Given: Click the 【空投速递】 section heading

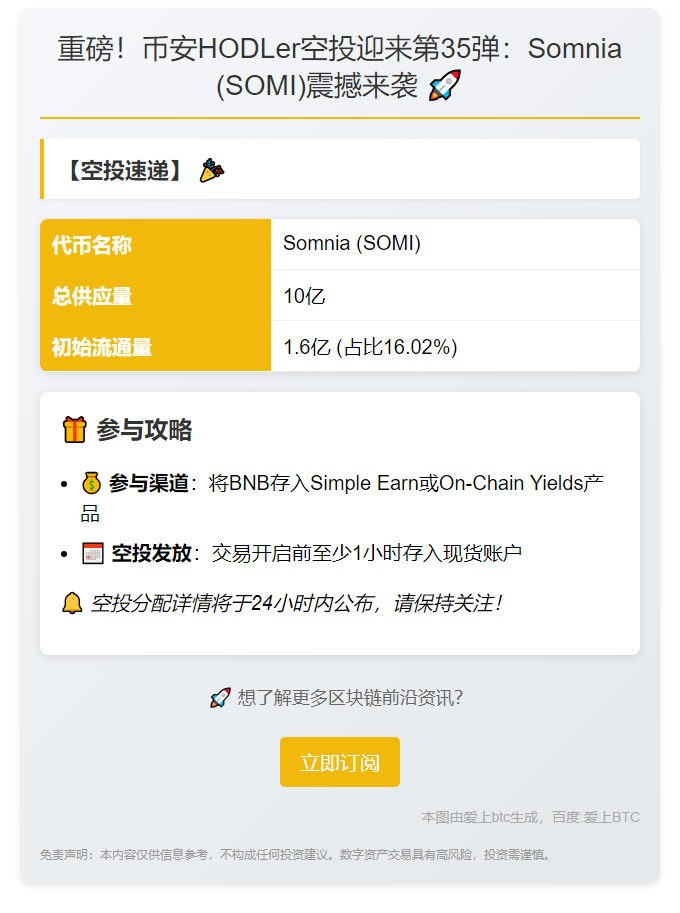Looking at the screenshot, I should (124, 170).
